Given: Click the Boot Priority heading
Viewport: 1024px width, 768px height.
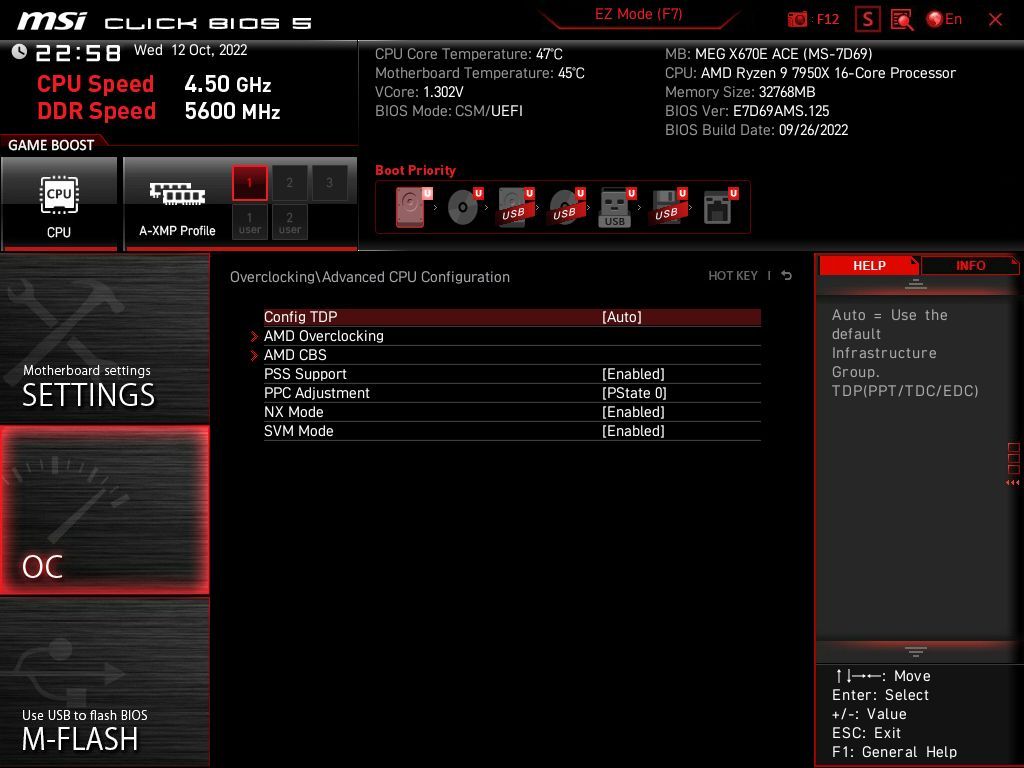Looking at the screenshot, I should (415, 170).
